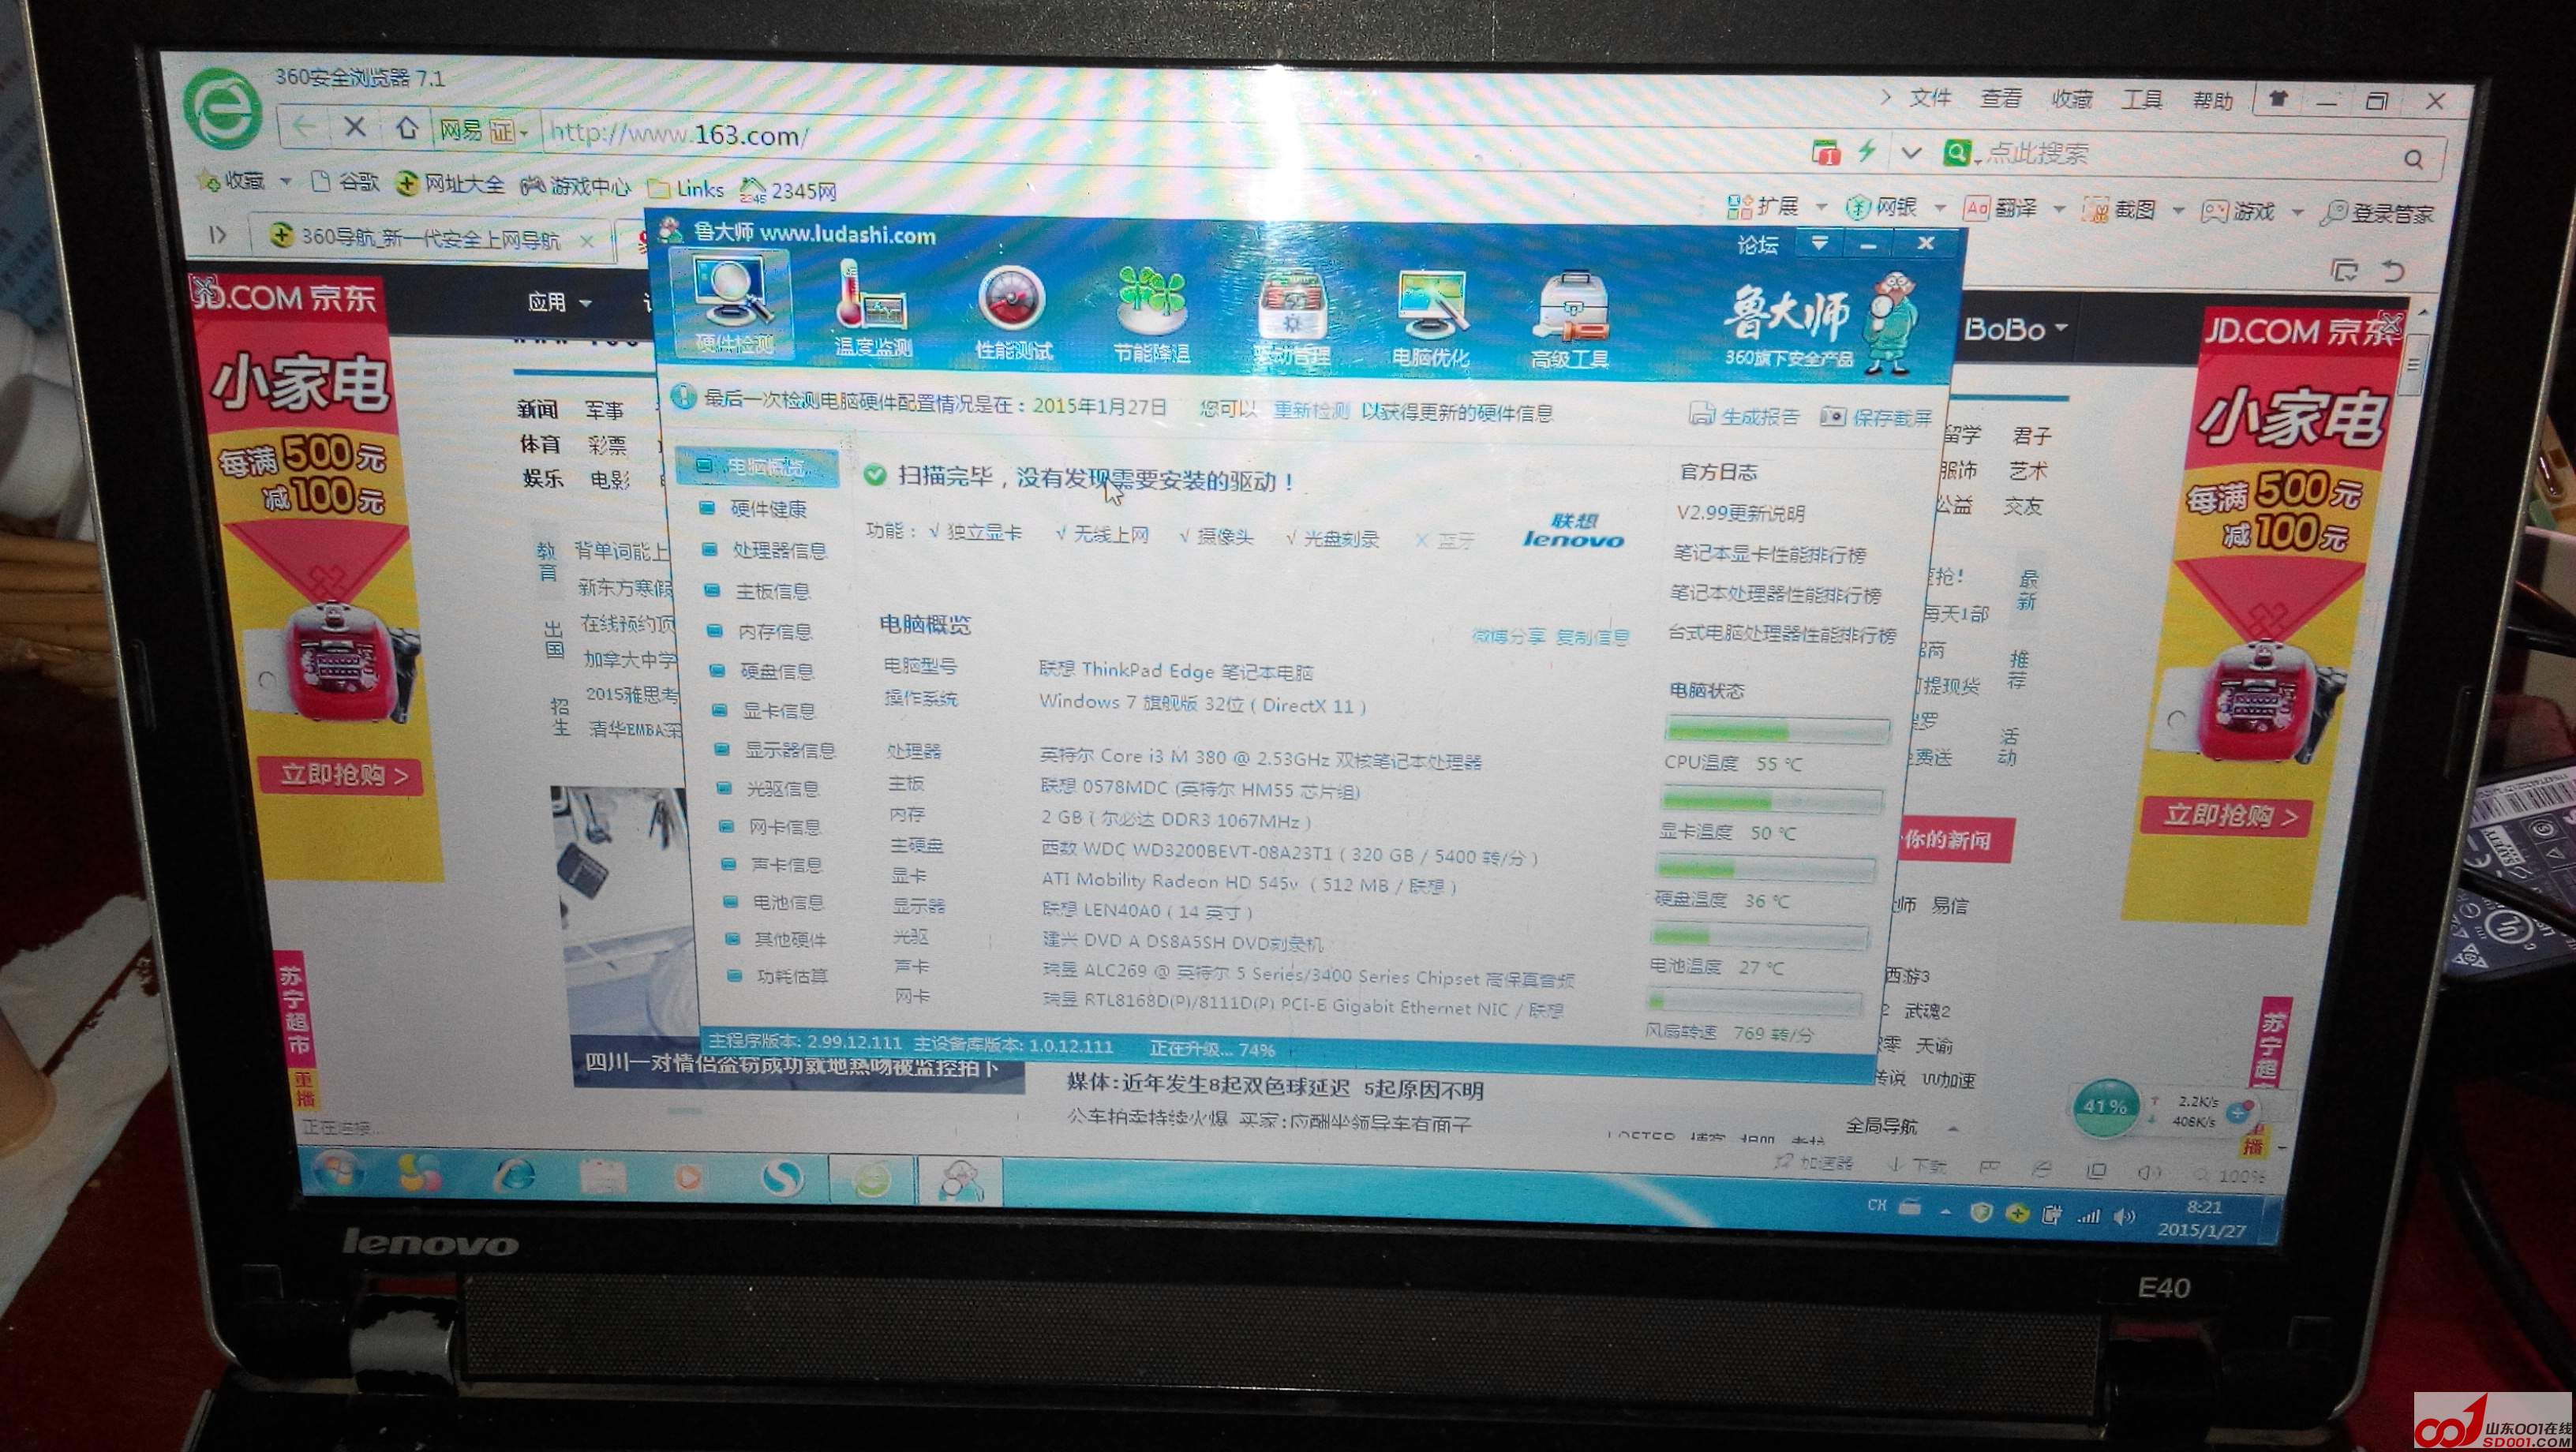The width and height of the screenshot is (2576, 1452).
Task: Open 工具 menu in browser
Action: (x=2142, y=100)
